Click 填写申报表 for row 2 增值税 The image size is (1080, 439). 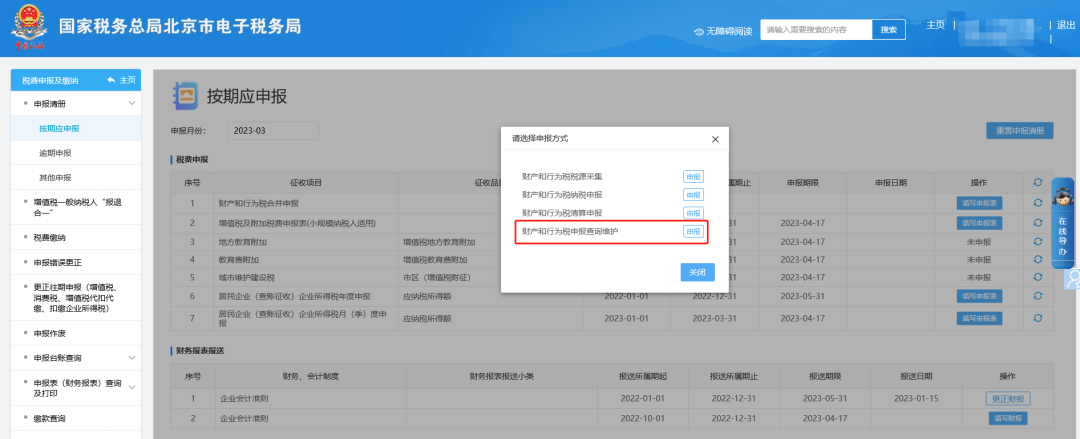click(x=978, y=223)
